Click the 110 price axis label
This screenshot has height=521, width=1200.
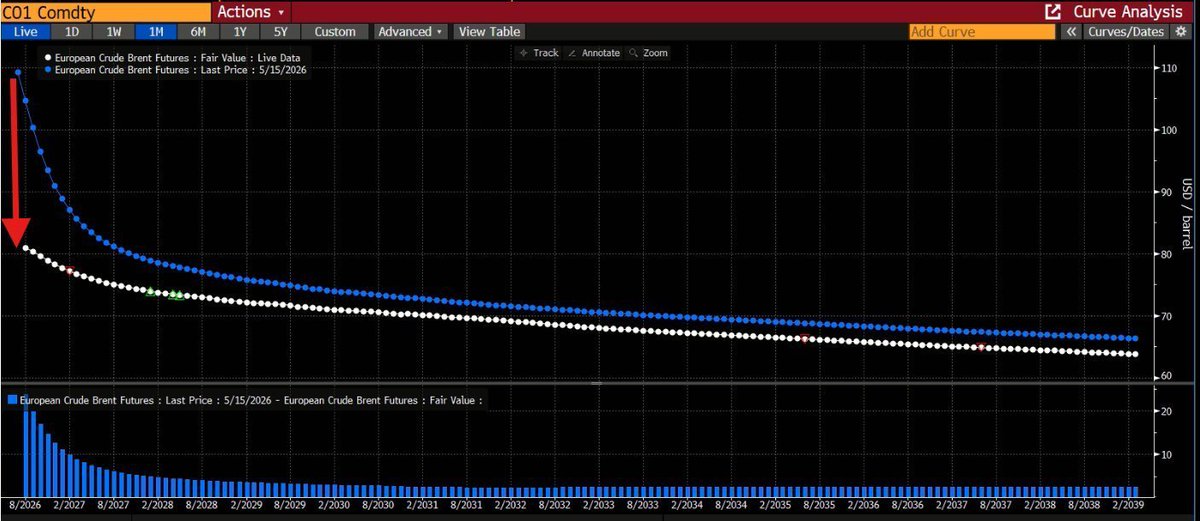[1168, 68]
